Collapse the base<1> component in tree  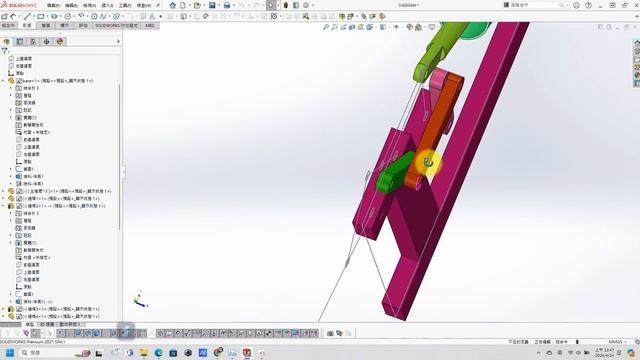click(x=3, y=81)
